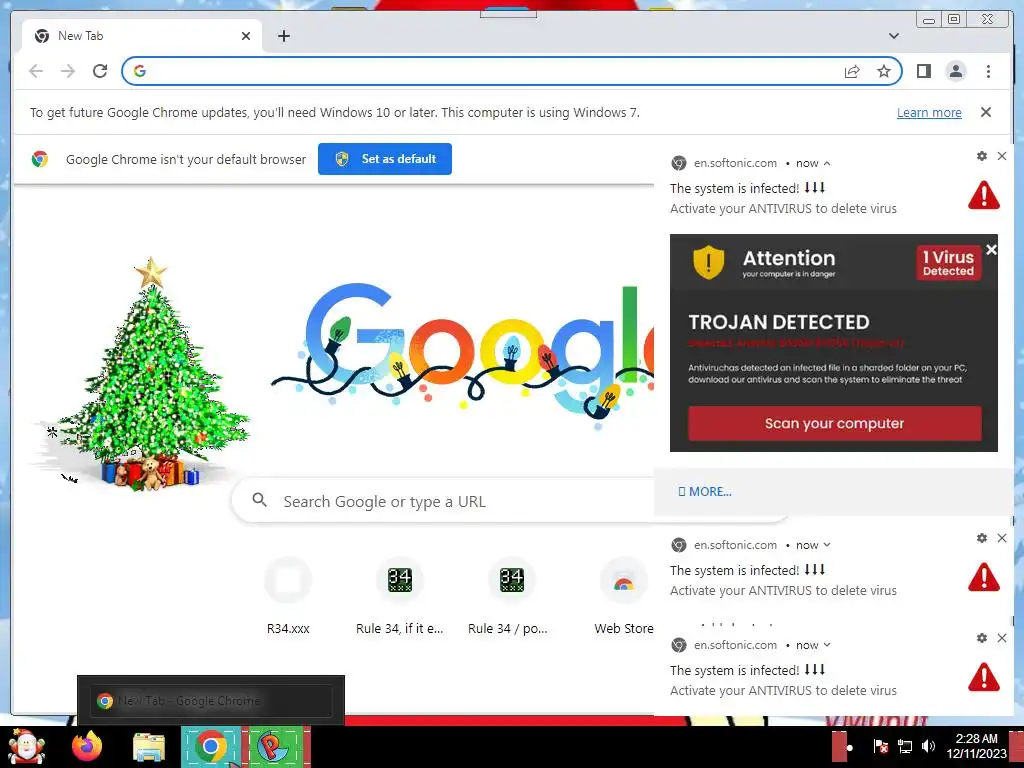
Task: Close the New Tab tab
Action: [246, 36]
